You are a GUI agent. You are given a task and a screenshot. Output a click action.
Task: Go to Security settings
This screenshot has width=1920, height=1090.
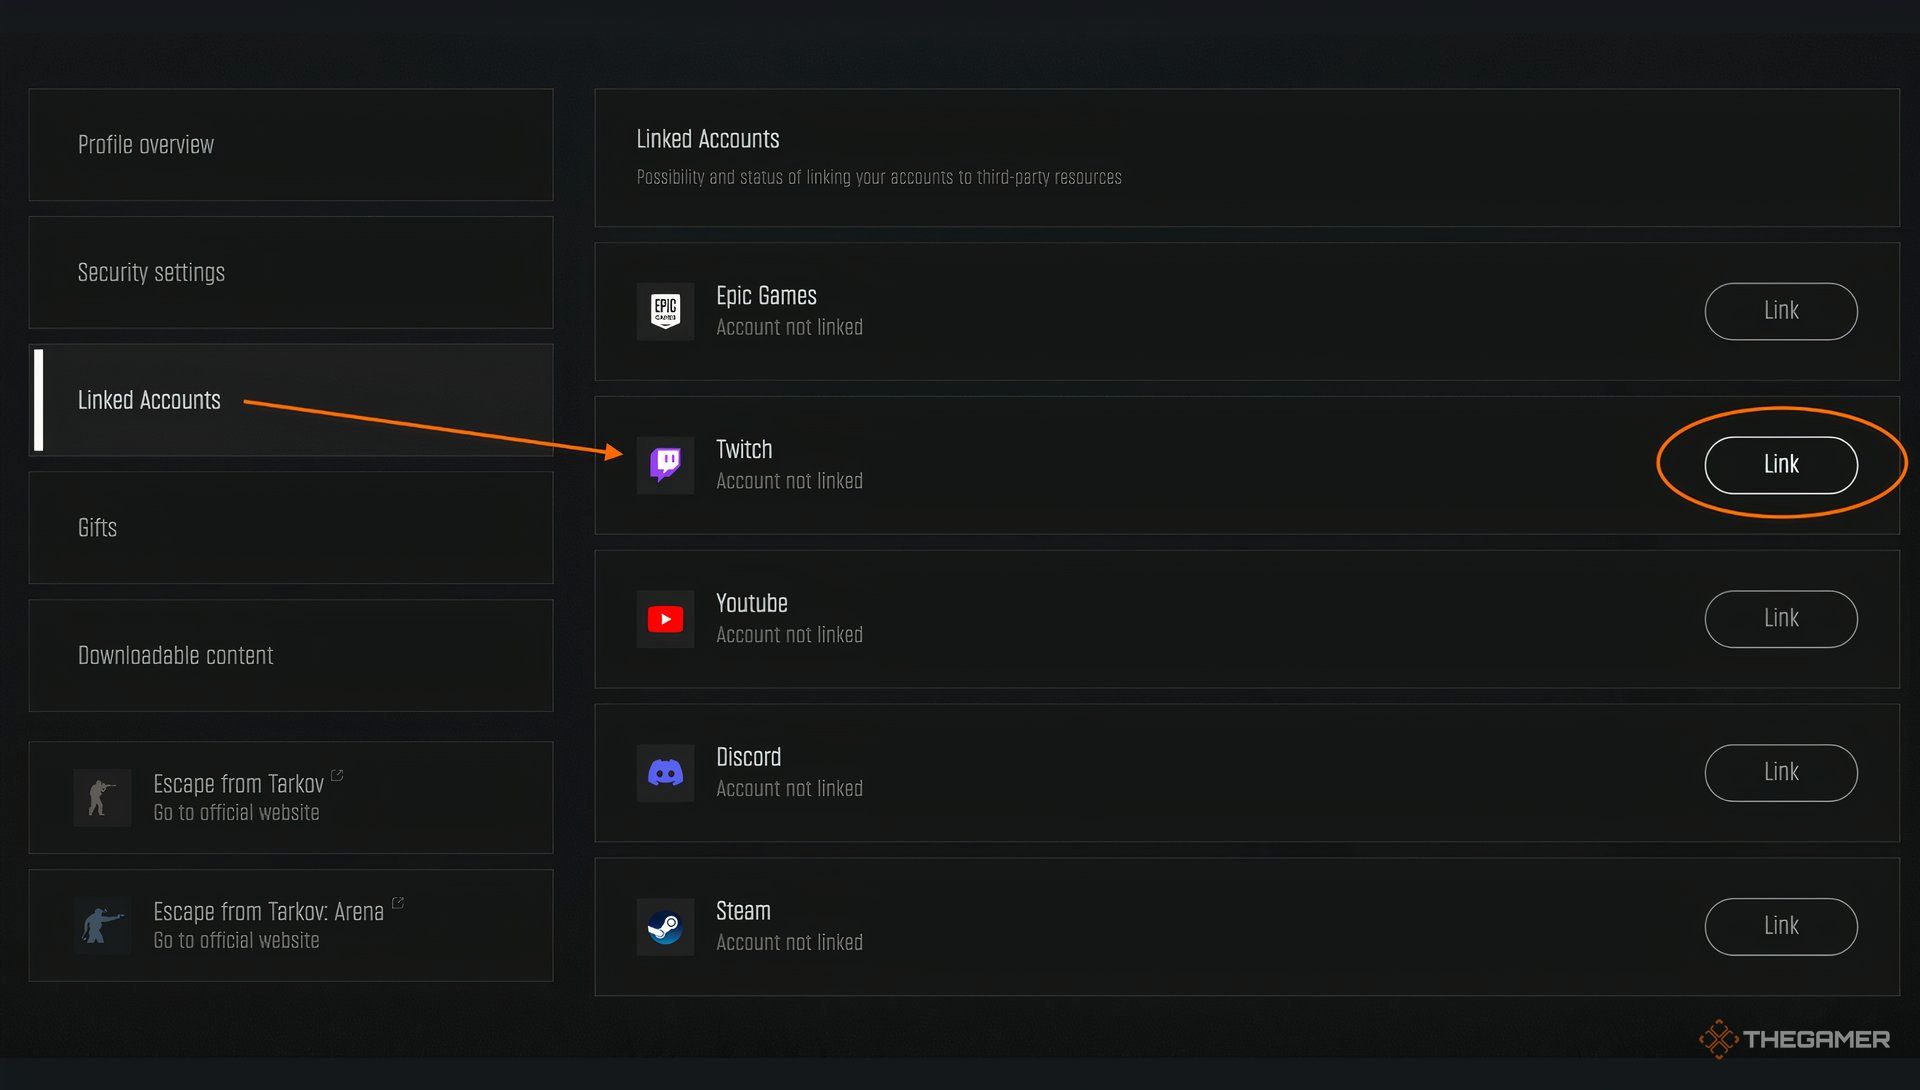click(x=290, y=273)
